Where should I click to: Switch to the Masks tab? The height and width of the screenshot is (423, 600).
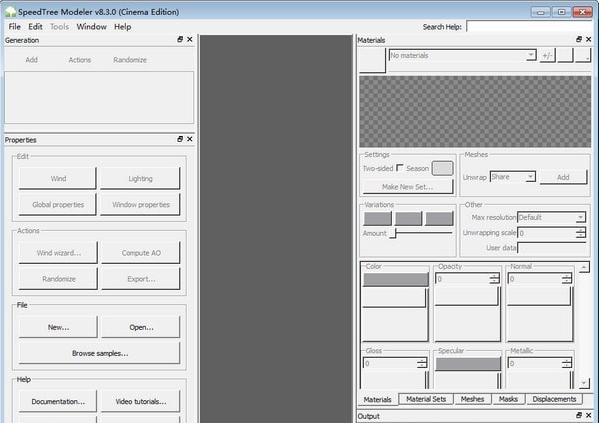click(x=508, y=399)
